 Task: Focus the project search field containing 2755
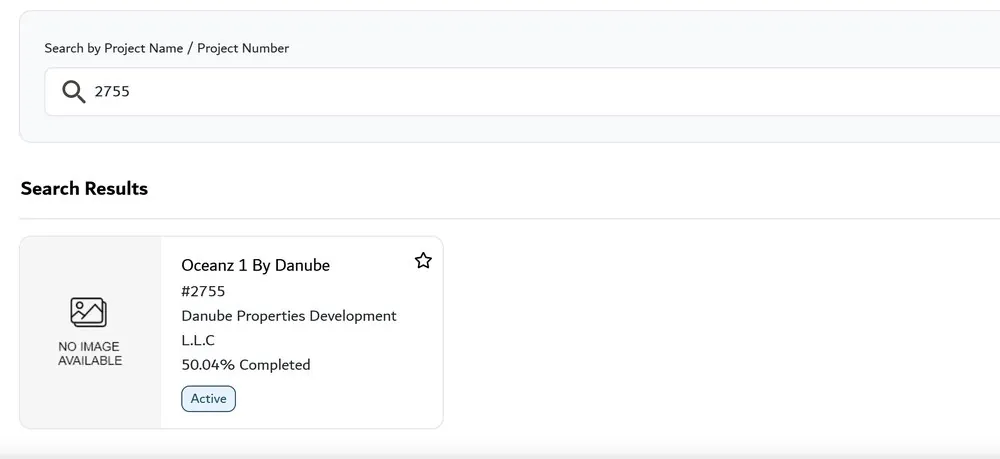pos(522,92)
